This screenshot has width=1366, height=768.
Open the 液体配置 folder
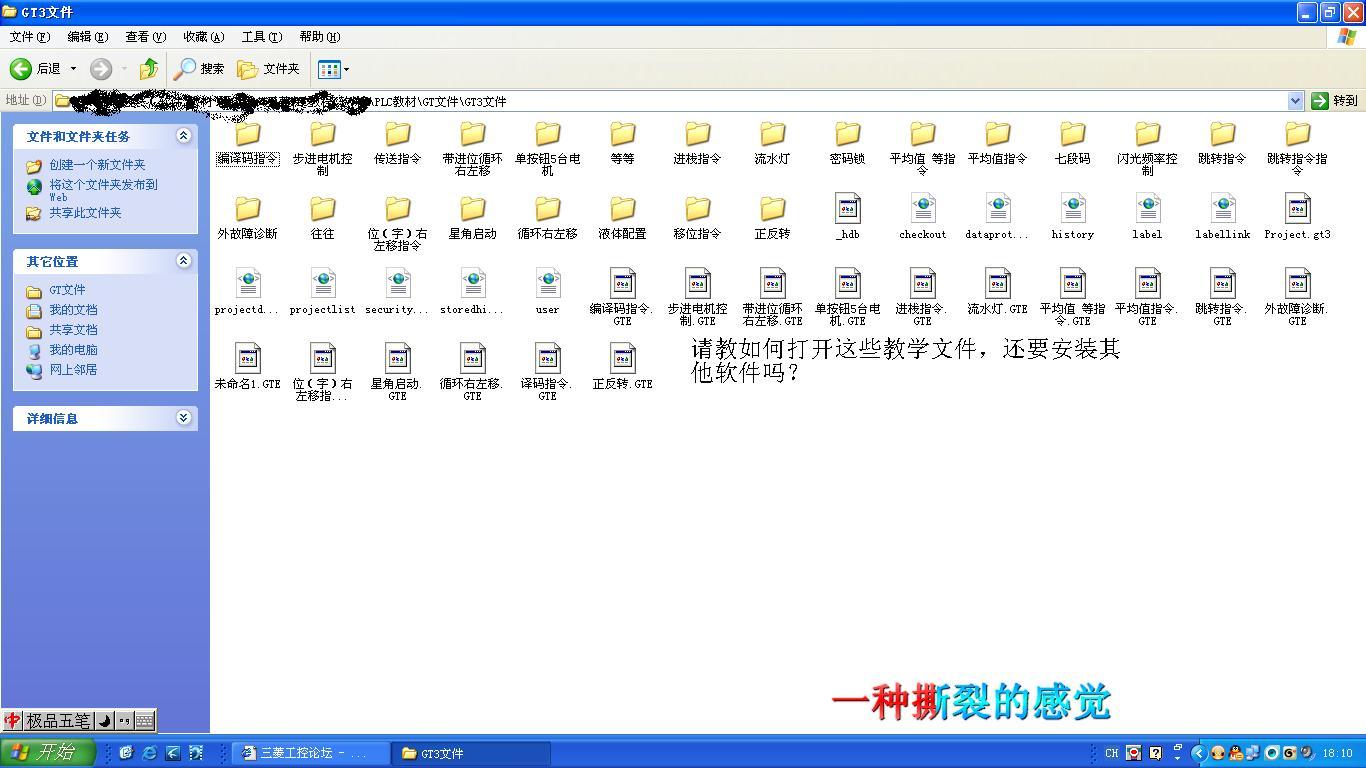622,210
